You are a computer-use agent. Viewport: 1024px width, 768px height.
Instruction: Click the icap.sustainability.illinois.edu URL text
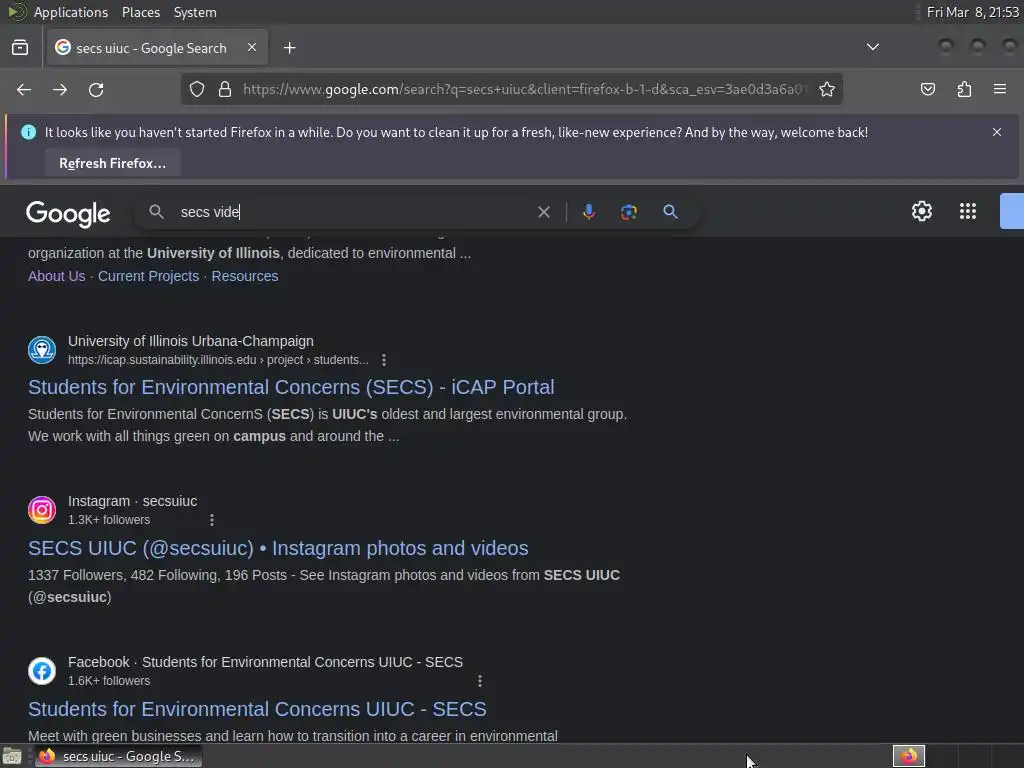pyautogui.click(x=218, y=360)
